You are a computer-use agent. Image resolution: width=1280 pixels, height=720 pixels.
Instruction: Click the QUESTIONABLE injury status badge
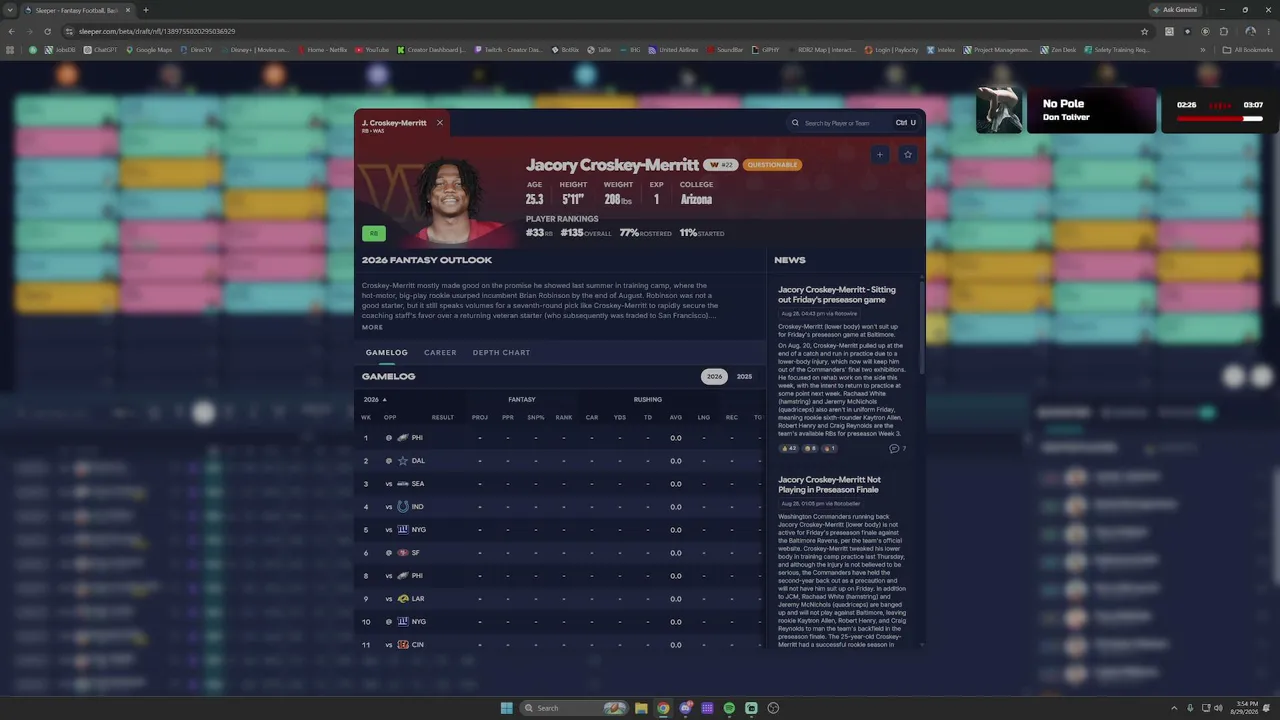[x=772, y=165]
